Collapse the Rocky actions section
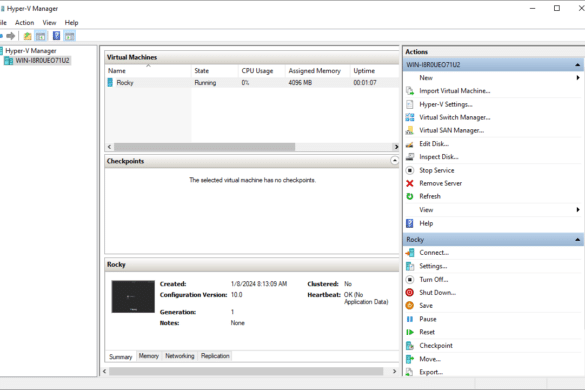This screenshot has height=390, width=585. click(577, 240)
